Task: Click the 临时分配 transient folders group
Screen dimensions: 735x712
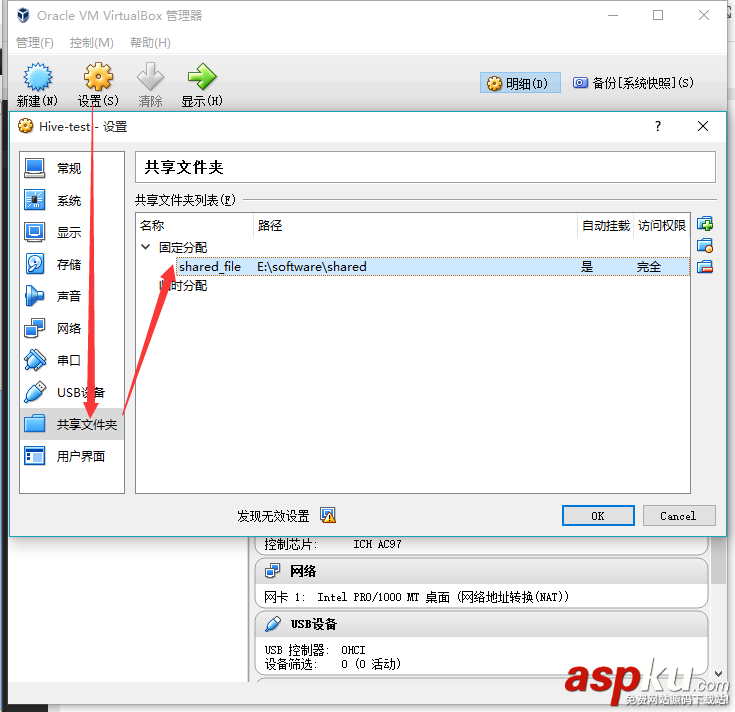Action: [183, 285]
